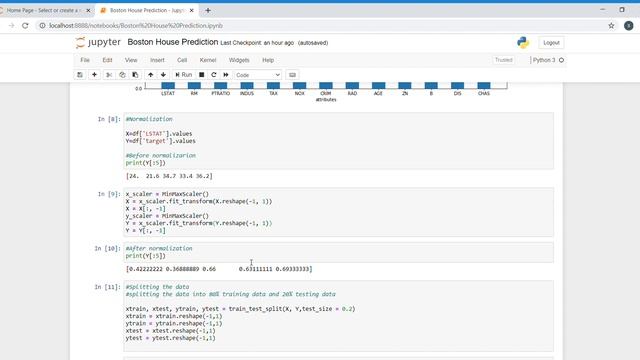Open the command palette keyboard icon
This screenshot has height=360, width=640.
click(292, 75)
